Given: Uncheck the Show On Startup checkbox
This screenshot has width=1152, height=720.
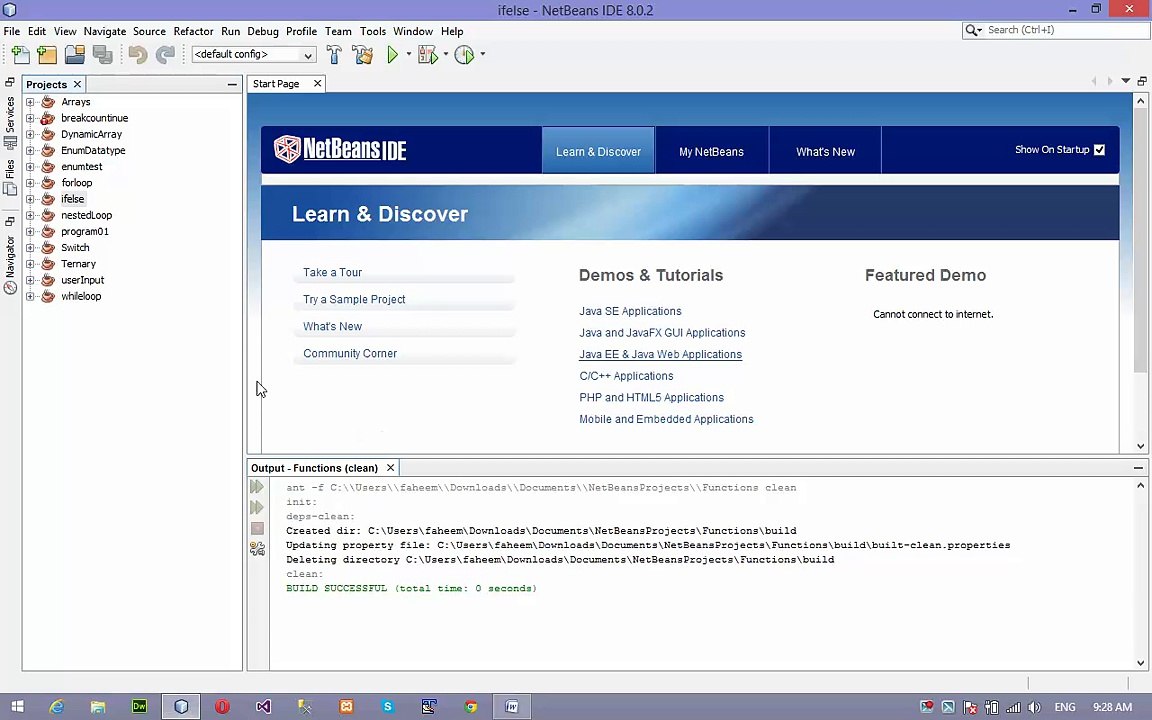Looking at the screenshot, I should tap(1099, 150).
